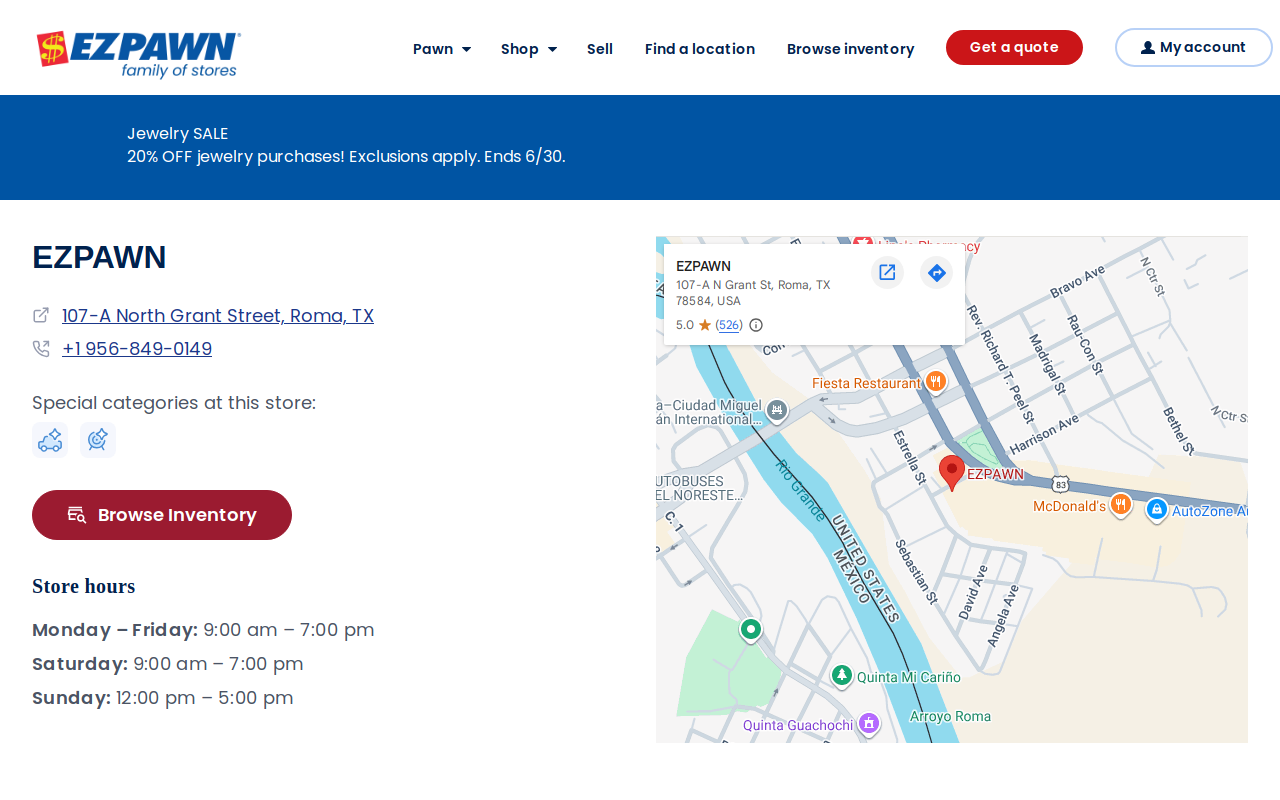This screenshot has height=800, width=1280.
Task: Expand the Shop dropdown menu
Action: [x=529, y=49]
